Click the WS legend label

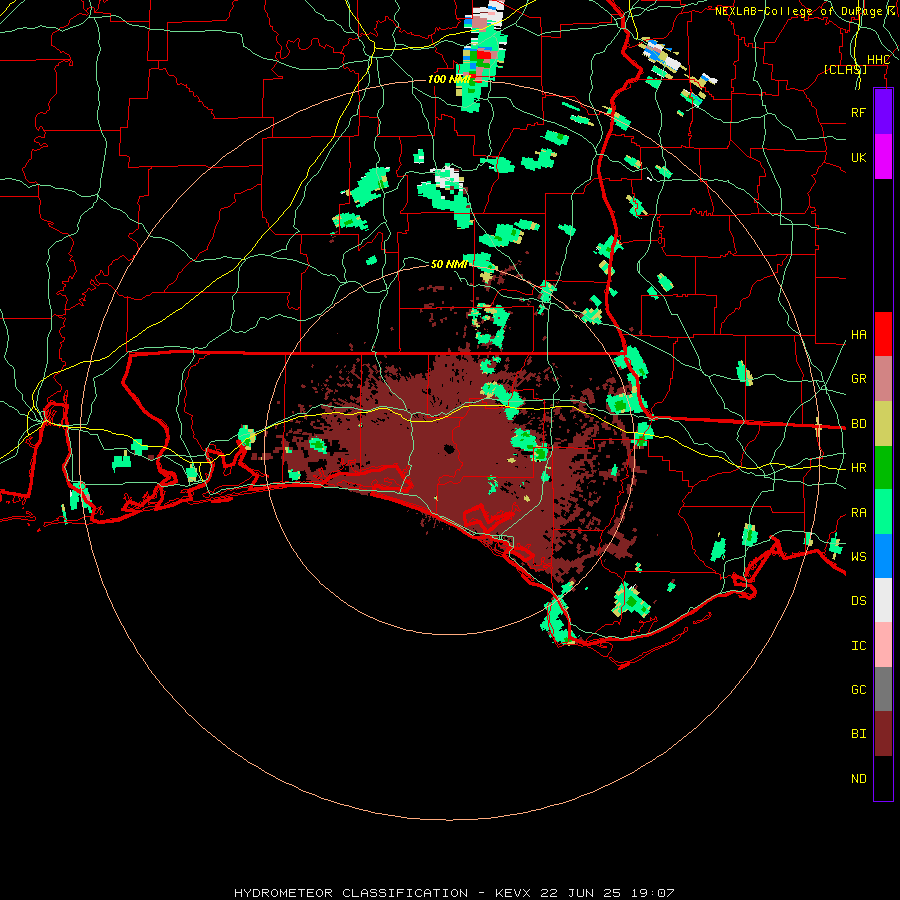[859, 557]
